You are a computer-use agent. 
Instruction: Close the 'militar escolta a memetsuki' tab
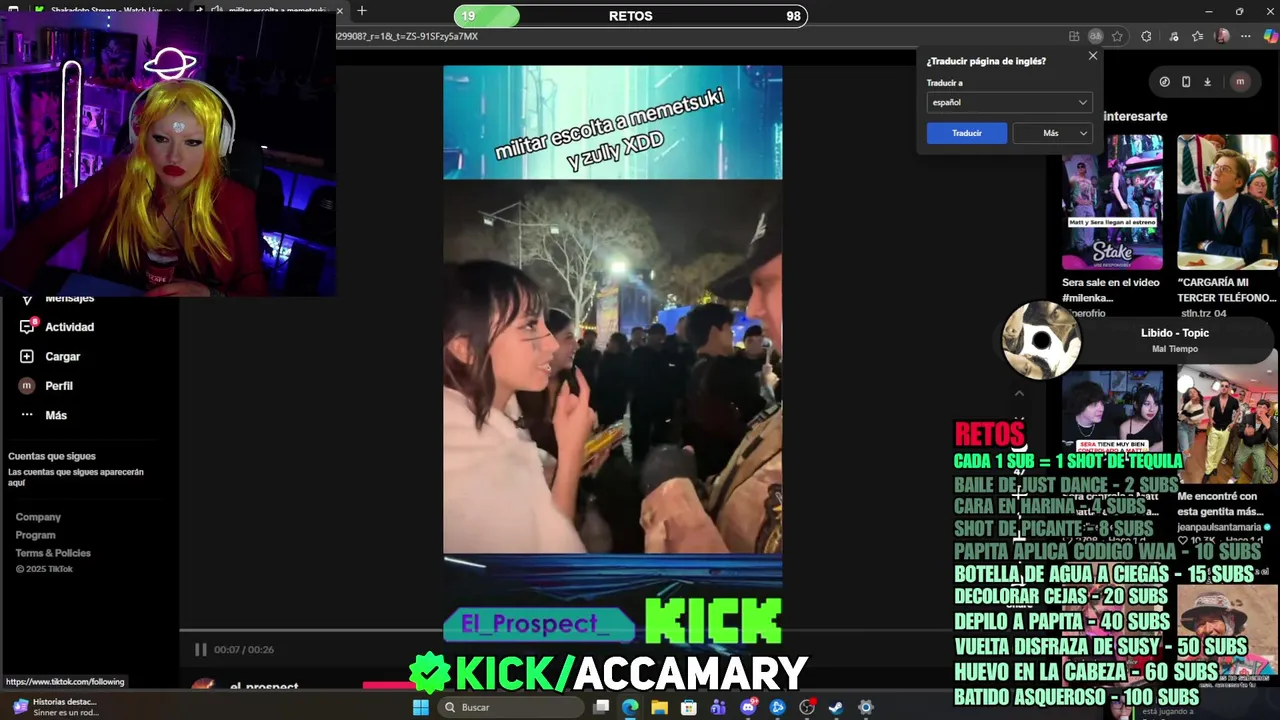pyautogui.click(x=340, y=11)
